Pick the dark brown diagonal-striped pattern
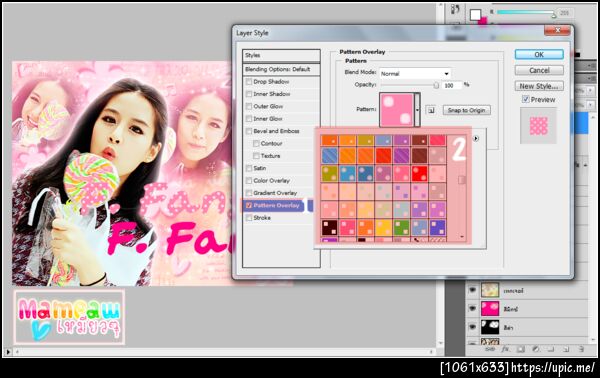This screenshot has width=600, height=378. (x=420, y=156)
